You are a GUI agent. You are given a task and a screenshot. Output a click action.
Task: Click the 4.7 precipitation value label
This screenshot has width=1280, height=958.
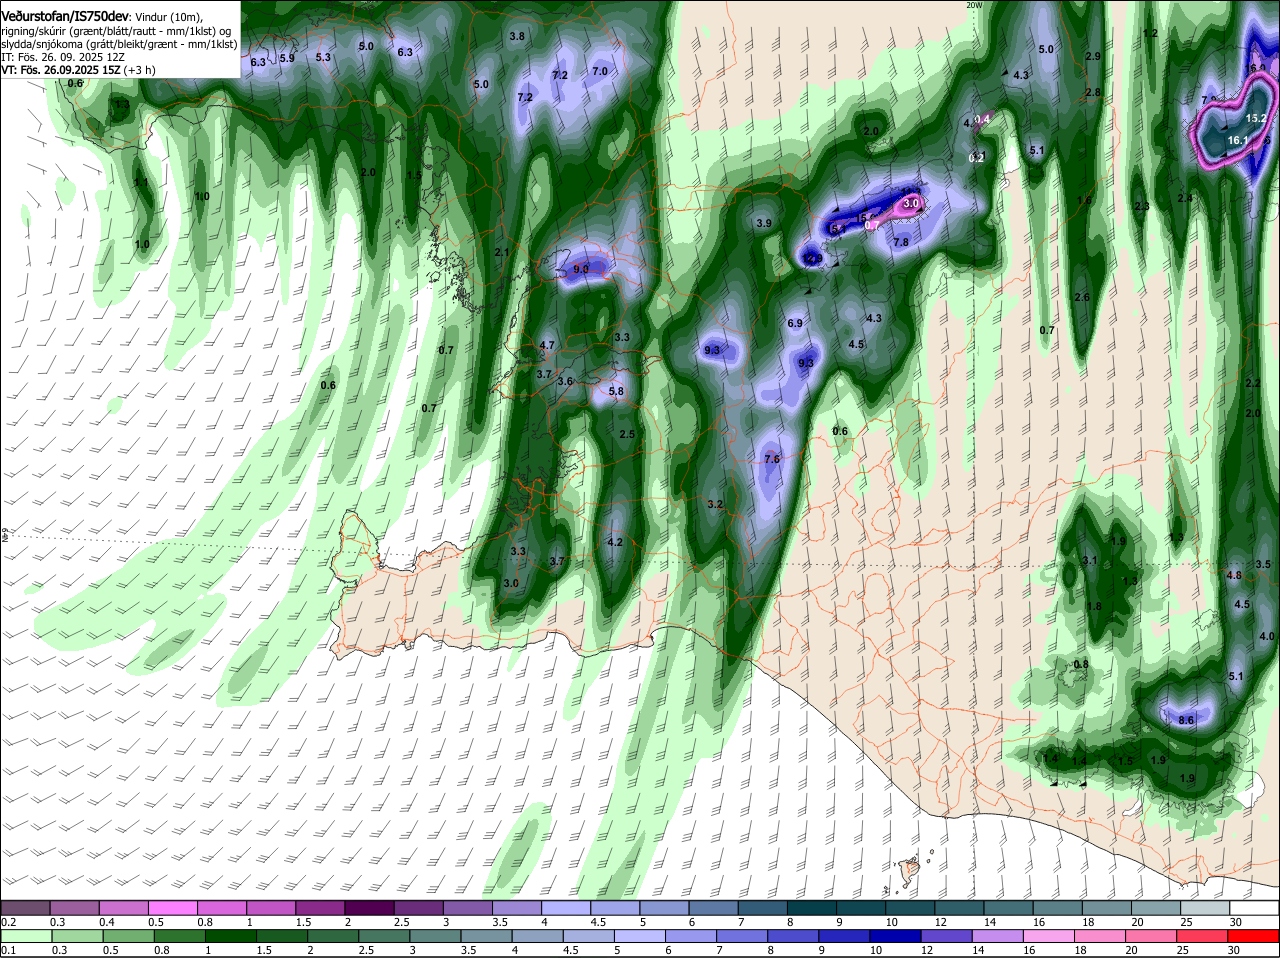547,345
